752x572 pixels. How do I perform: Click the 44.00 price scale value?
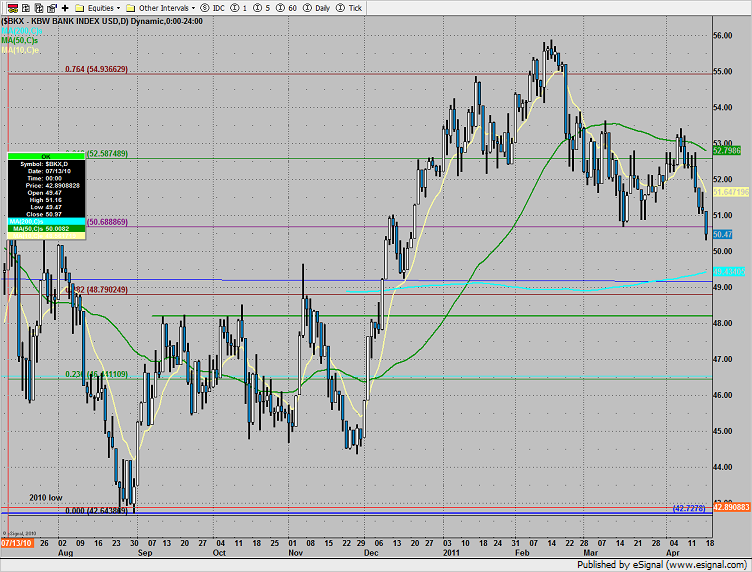tap(723, 467)
